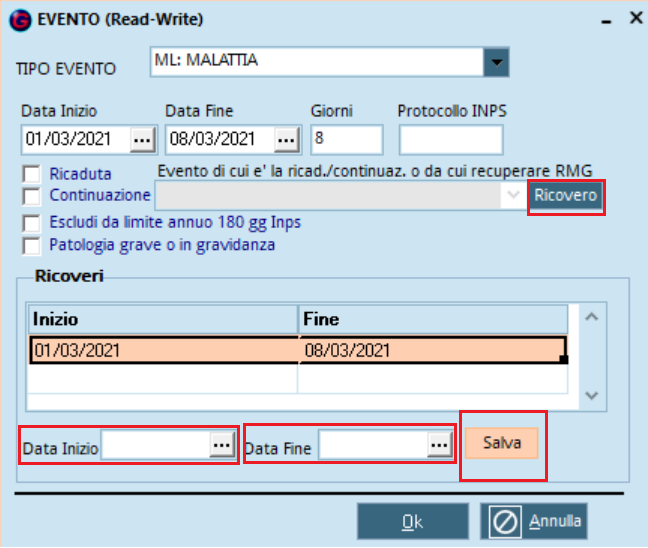Select Ricoveri row cell 01/03/2021
This screenshot has width=648, height=548.
[164, 350]
